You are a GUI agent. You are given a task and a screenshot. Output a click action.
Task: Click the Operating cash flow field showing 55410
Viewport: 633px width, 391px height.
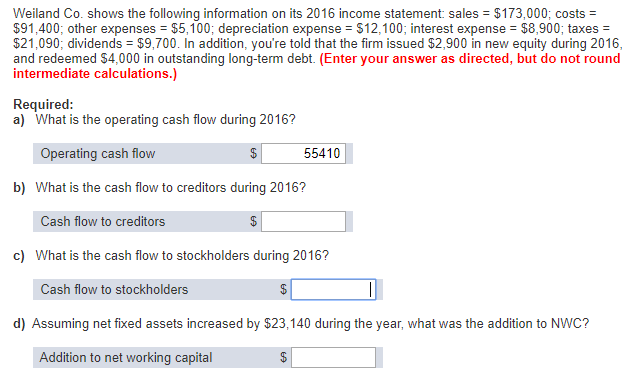303,153
